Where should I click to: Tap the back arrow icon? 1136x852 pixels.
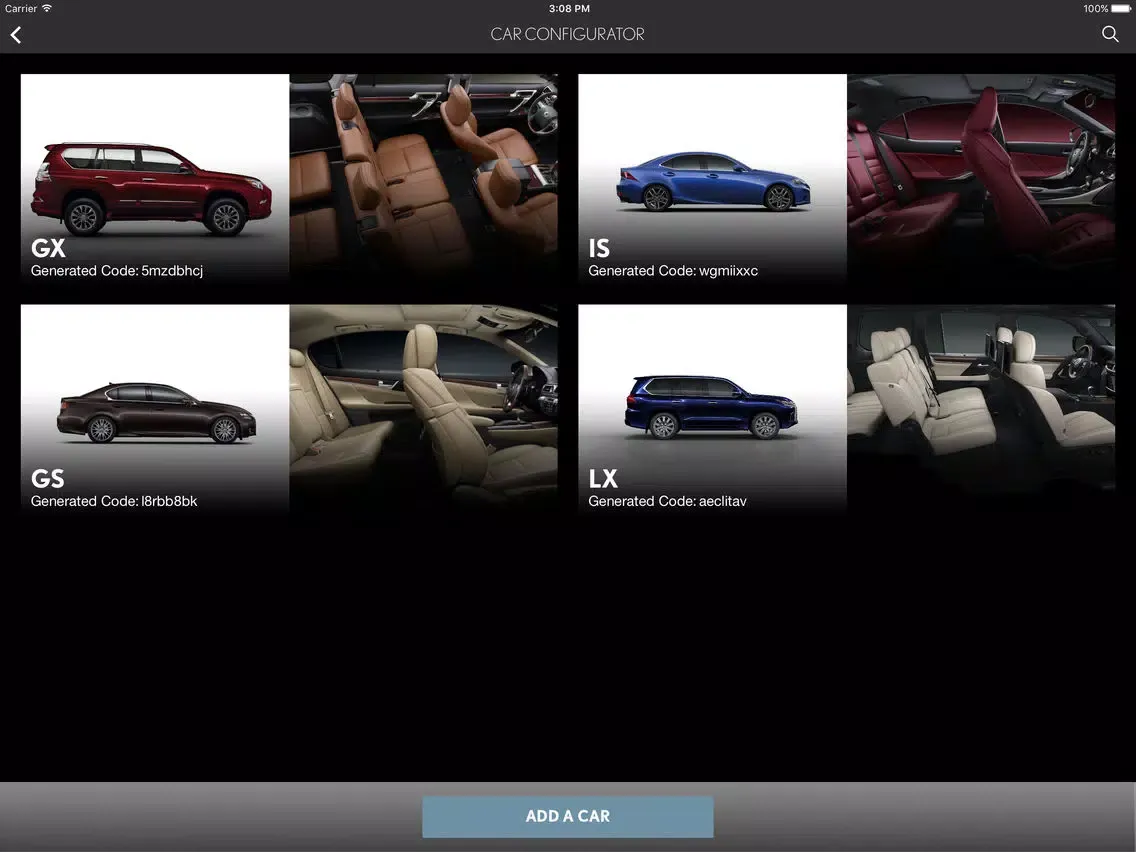coord(16,35)
